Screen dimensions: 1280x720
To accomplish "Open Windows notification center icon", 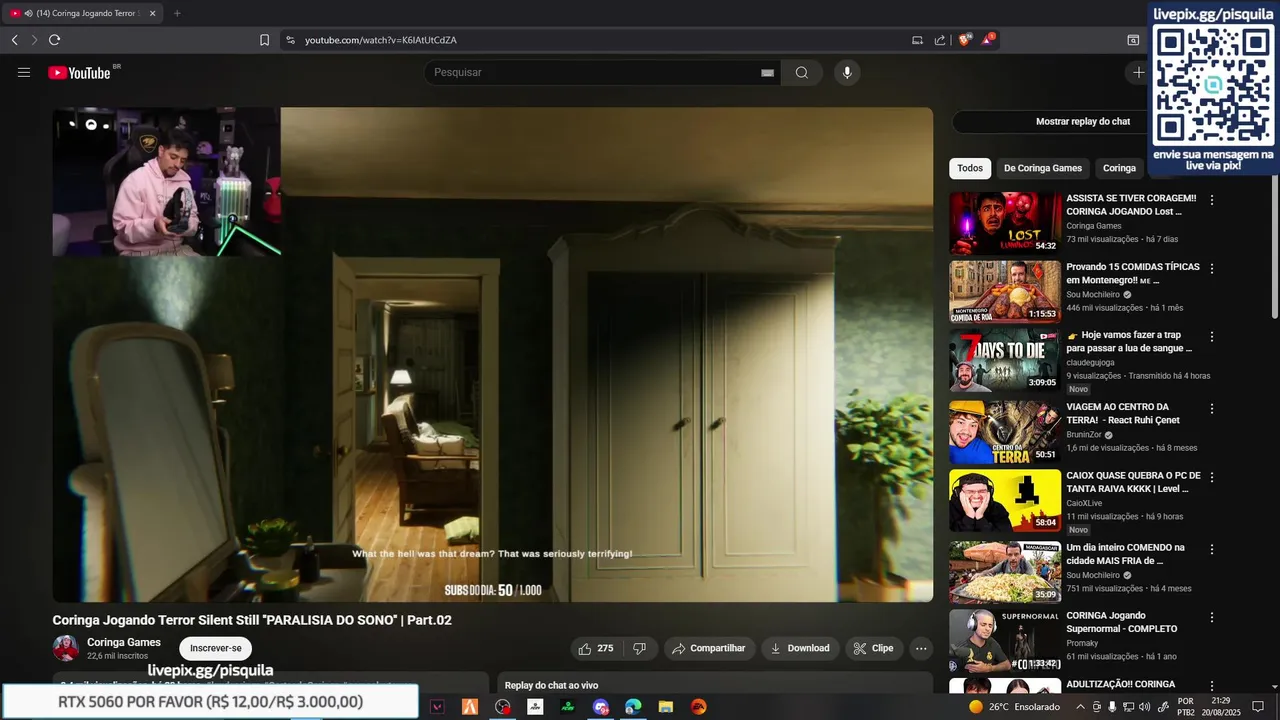I will (1258, 707).
